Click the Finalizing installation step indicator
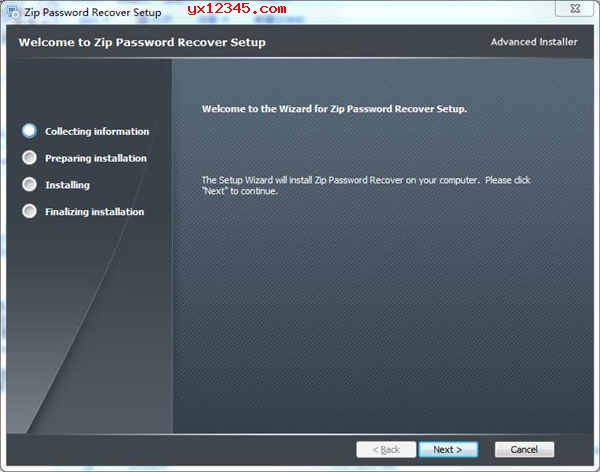Viewport: 600px width, 472px height. pyautogui.click(x=29, y=211)
